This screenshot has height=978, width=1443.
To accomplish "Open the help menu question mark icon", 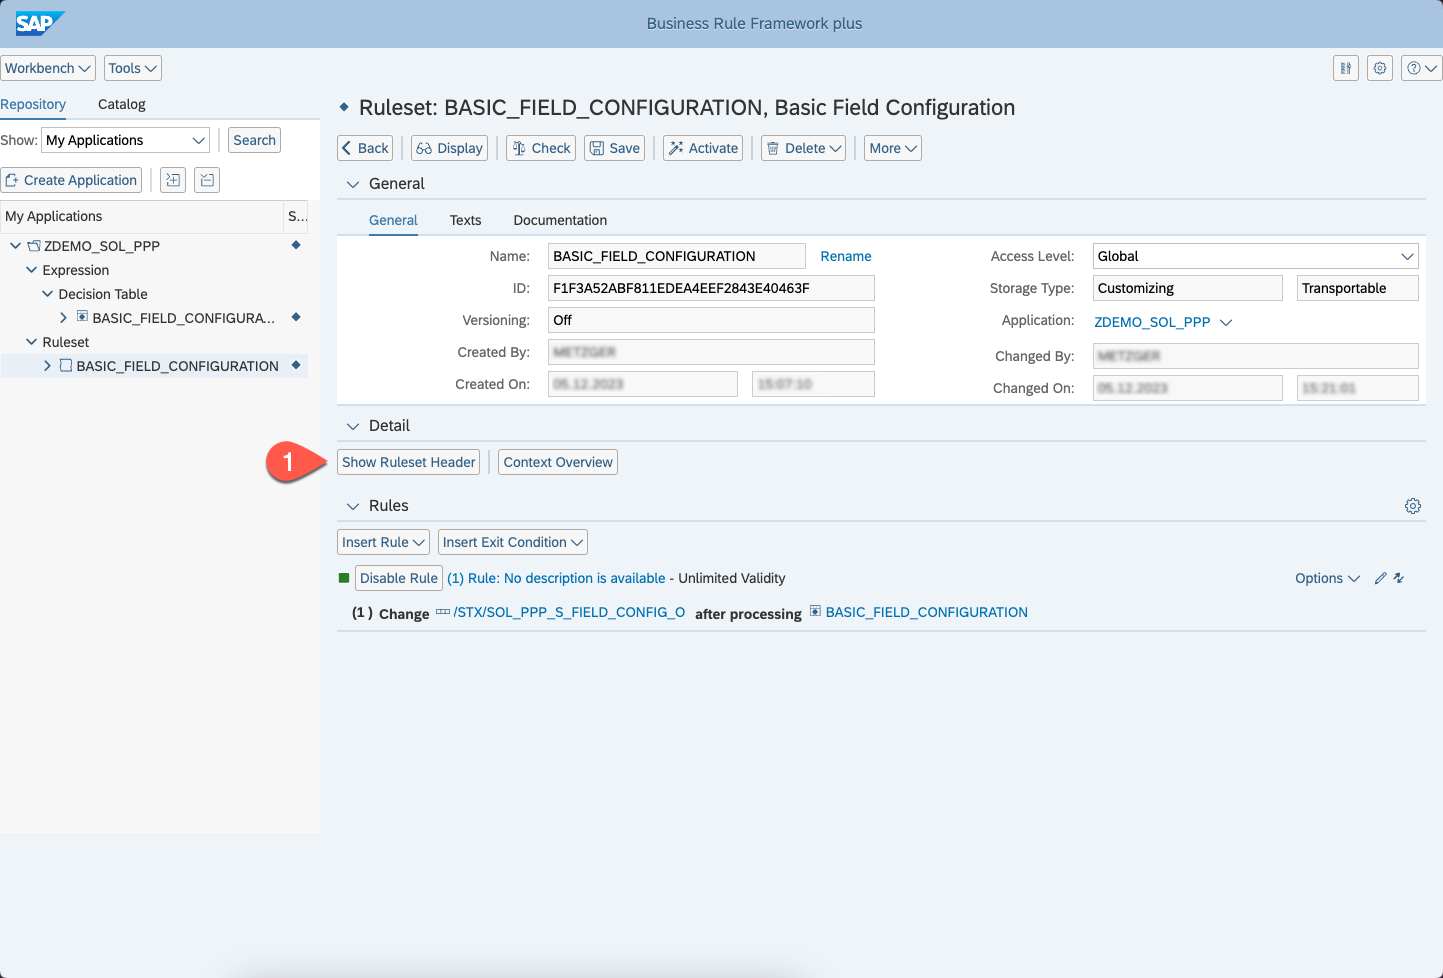I will click(x=1420, y=68).
